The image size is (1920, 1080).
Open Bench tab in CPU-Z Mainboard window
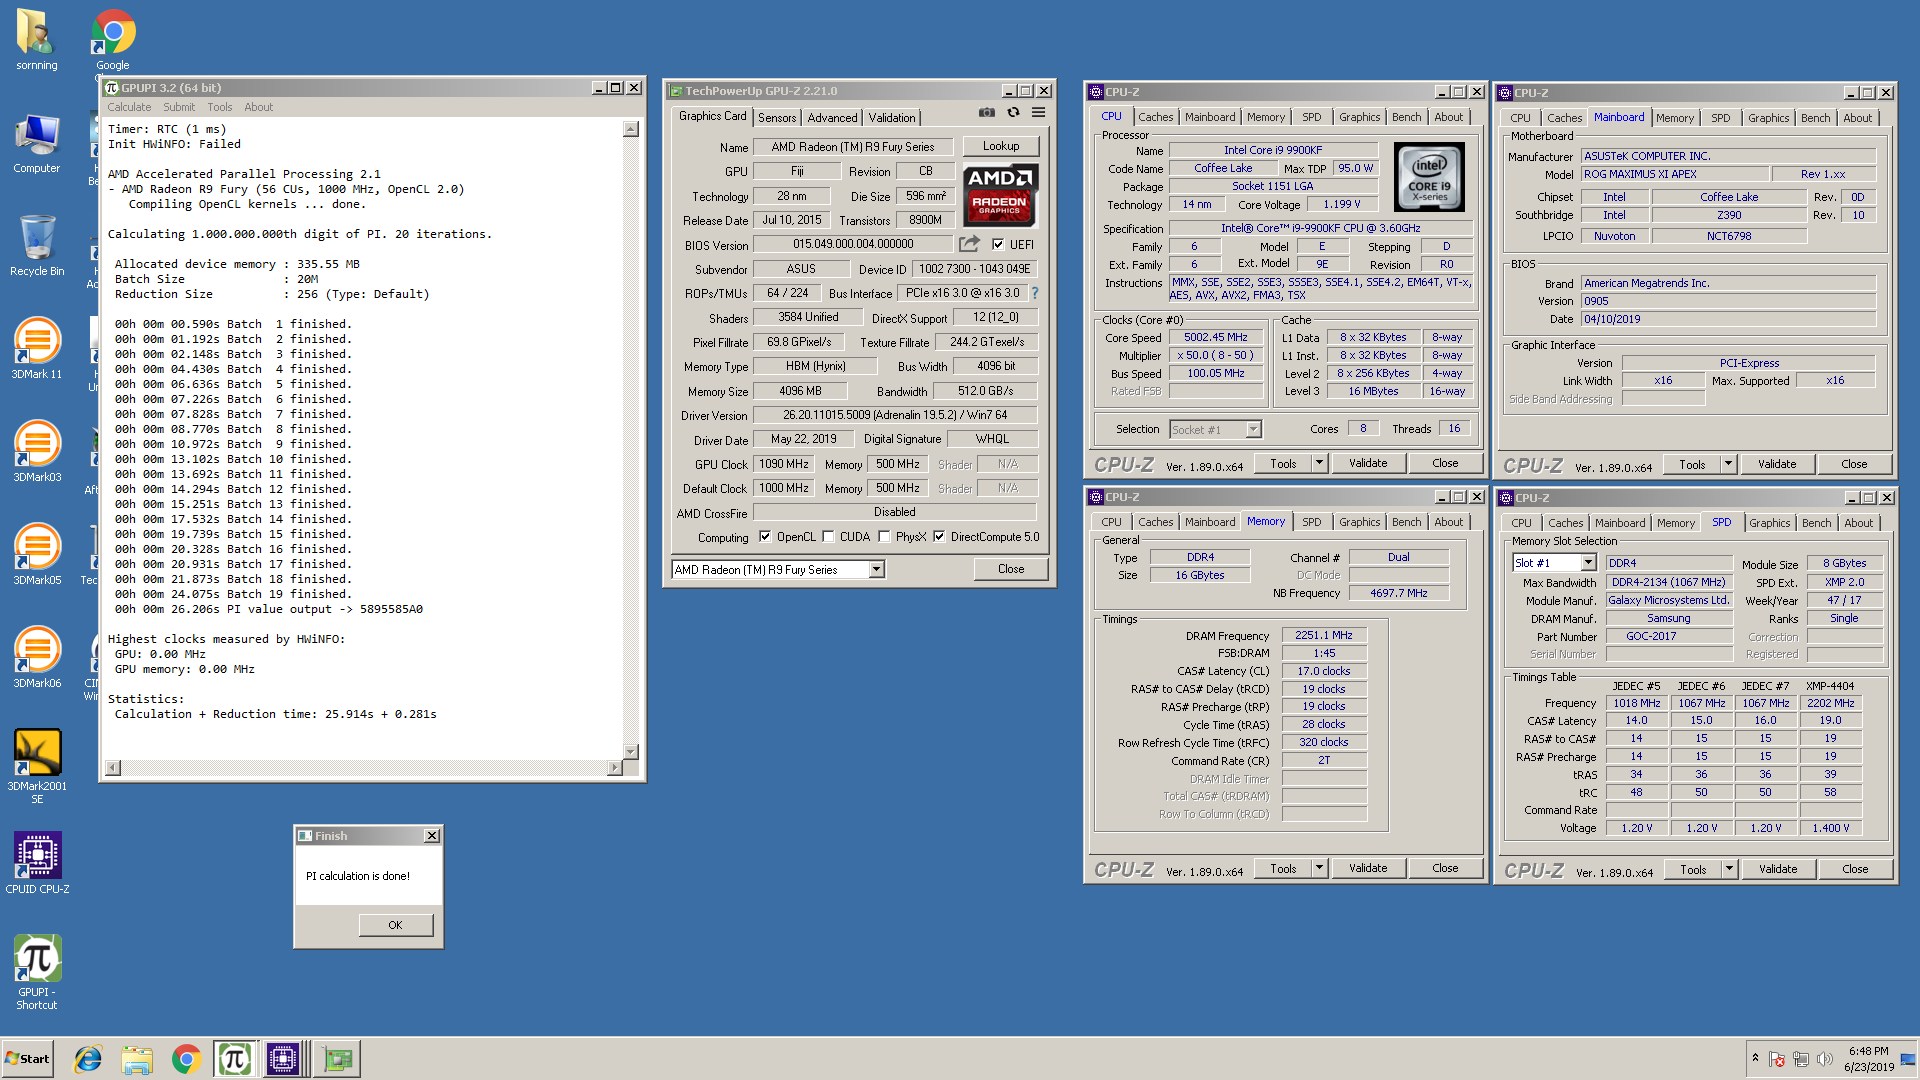tap(1815, 118)
